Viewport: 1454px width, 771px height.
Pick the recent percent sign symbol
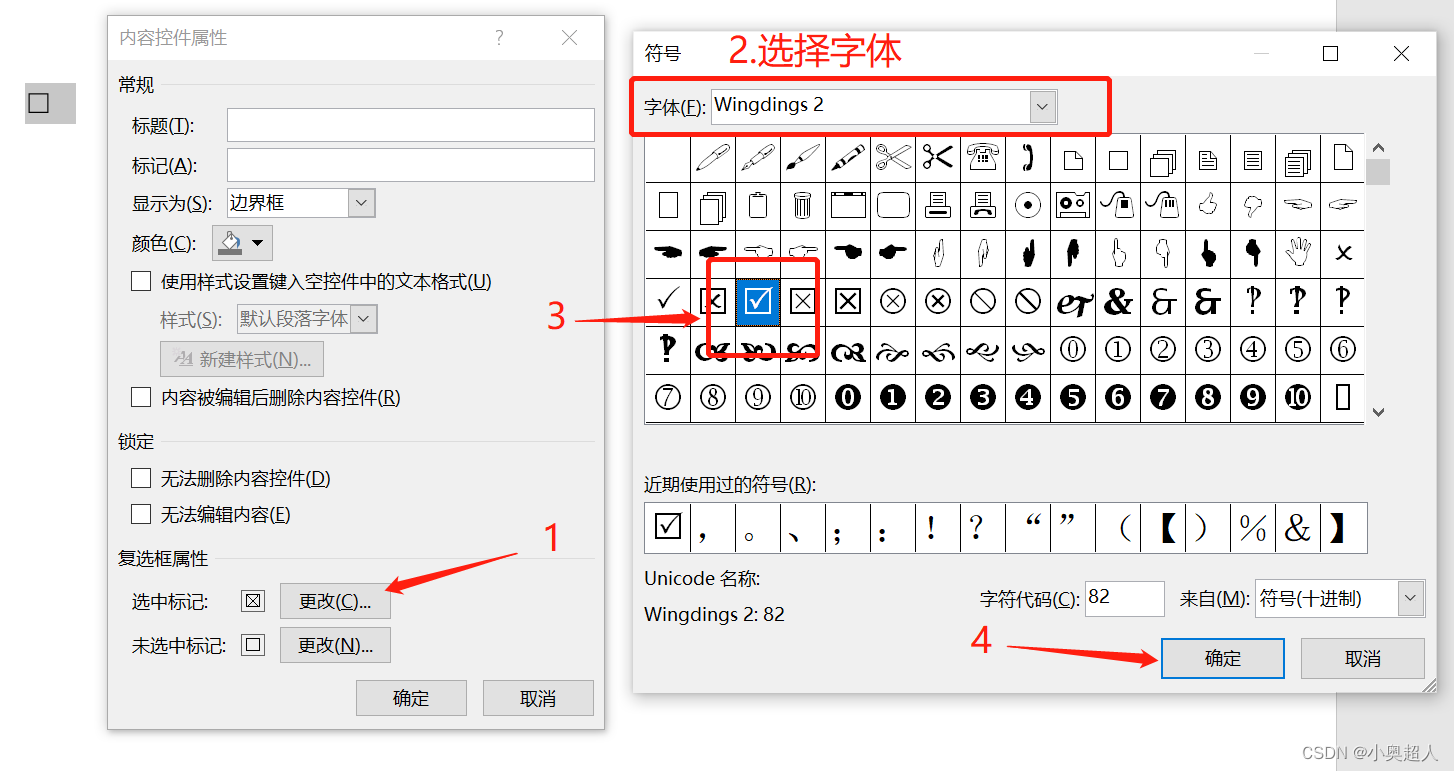coord(1253,528)
